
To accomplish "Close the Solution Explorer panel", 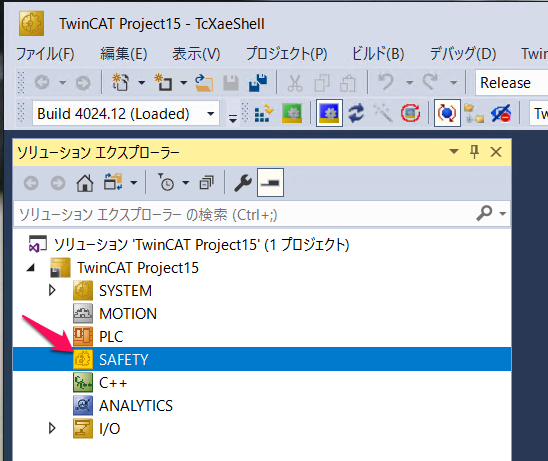I will click(x=496, y=152).
